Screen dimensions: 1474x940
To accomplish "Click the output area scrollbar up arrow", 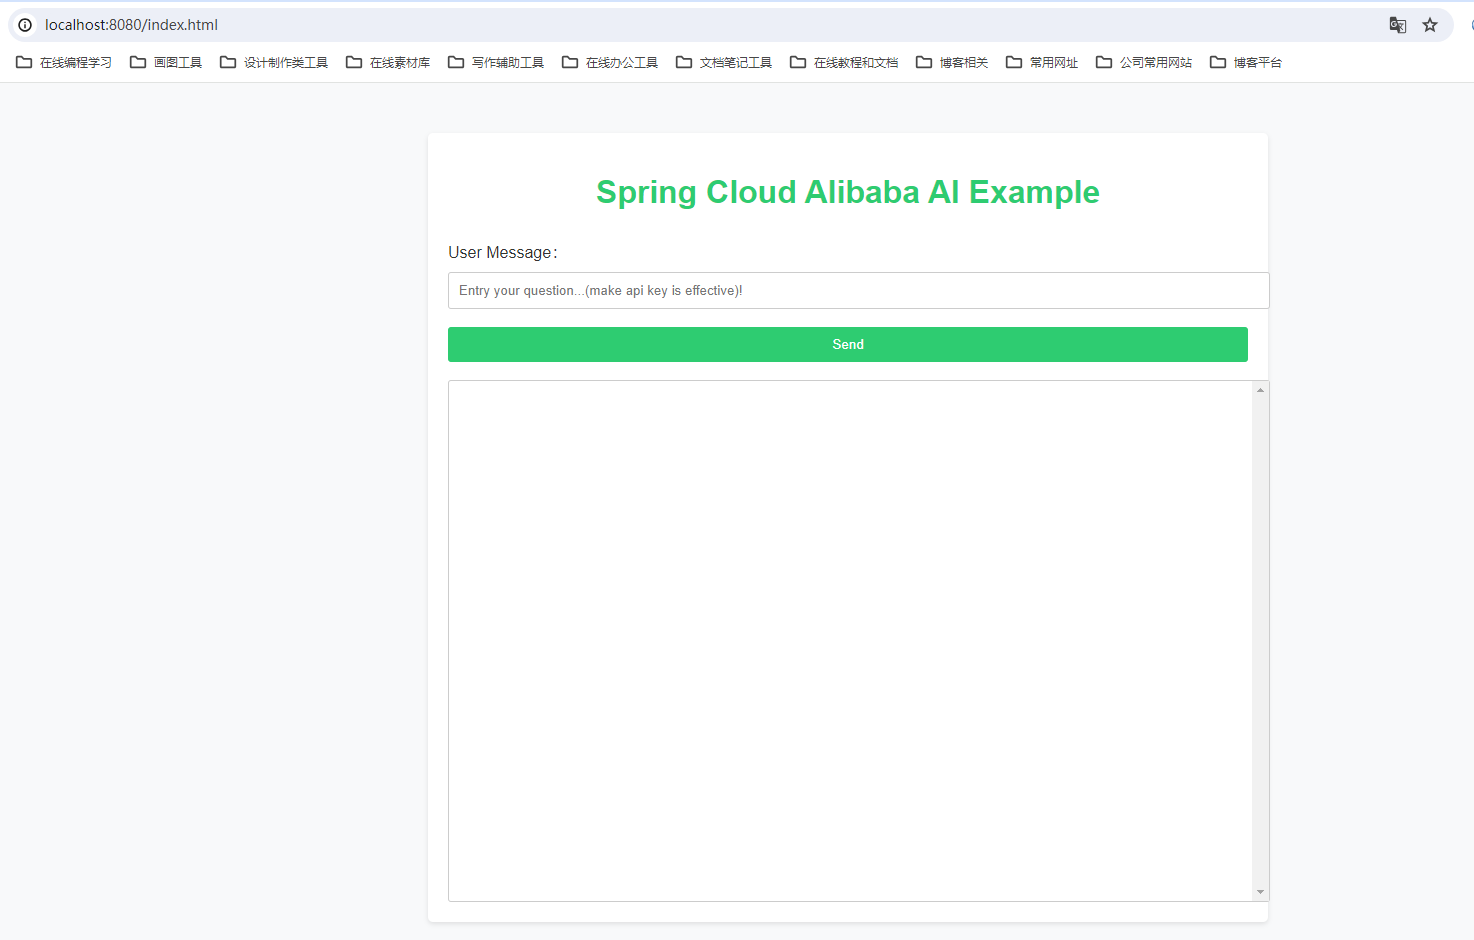I will click(x=1261, y=390).
